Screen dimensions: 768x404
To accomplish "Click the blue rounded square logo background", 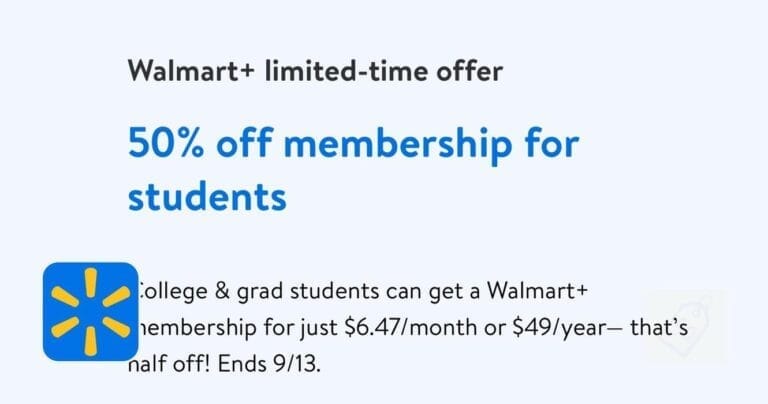I will [x=91, y=312].
